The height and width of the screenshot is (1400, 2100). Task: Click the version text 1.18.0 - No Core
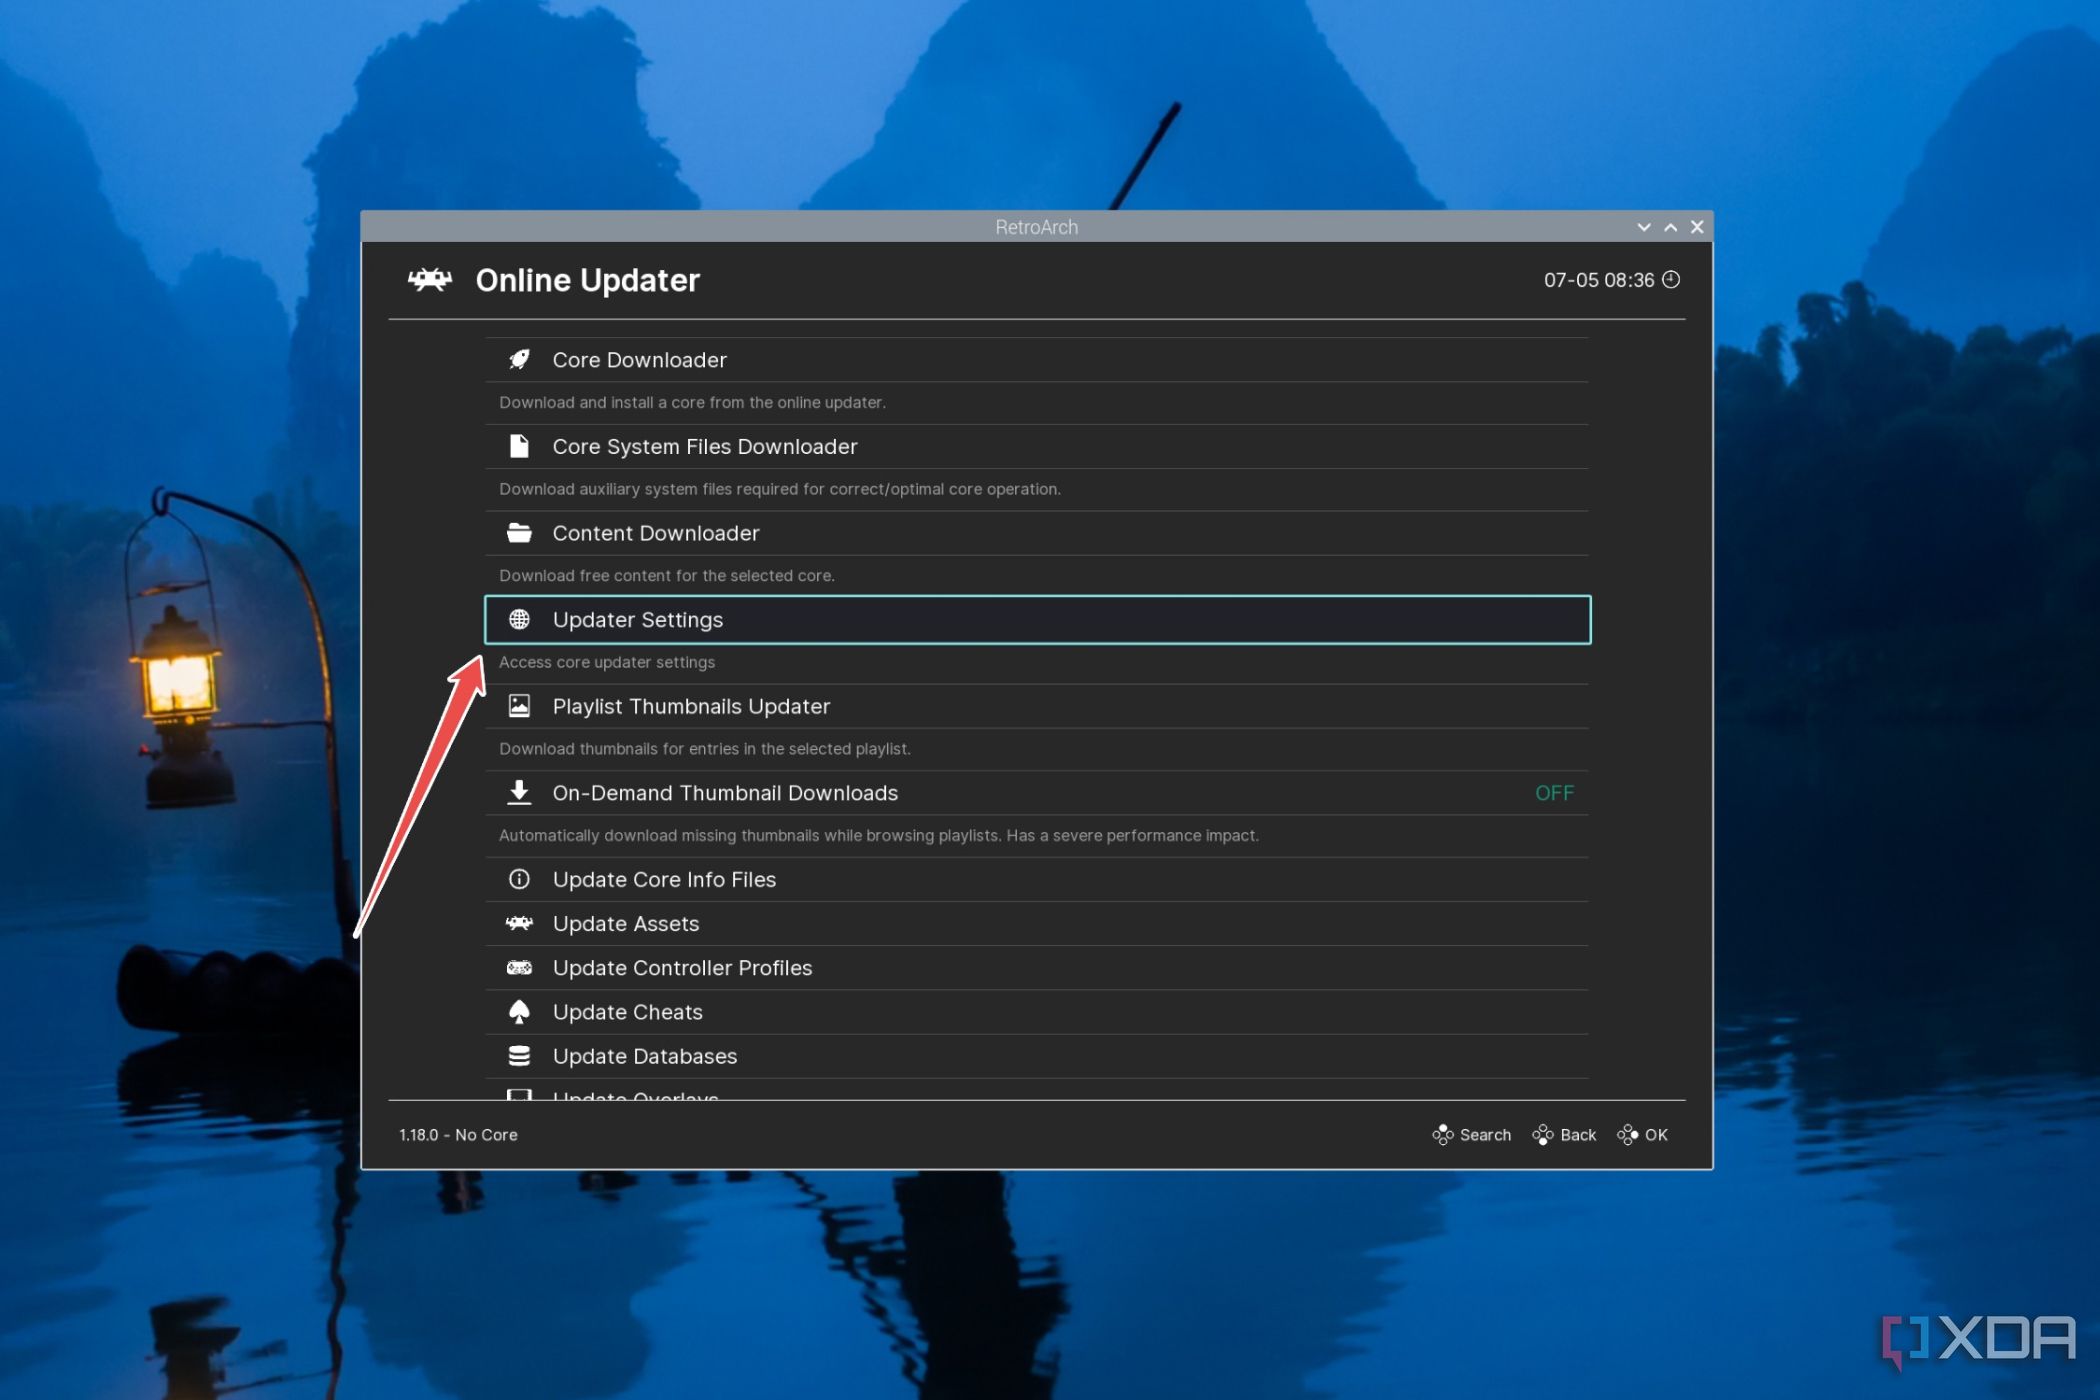458,1135
